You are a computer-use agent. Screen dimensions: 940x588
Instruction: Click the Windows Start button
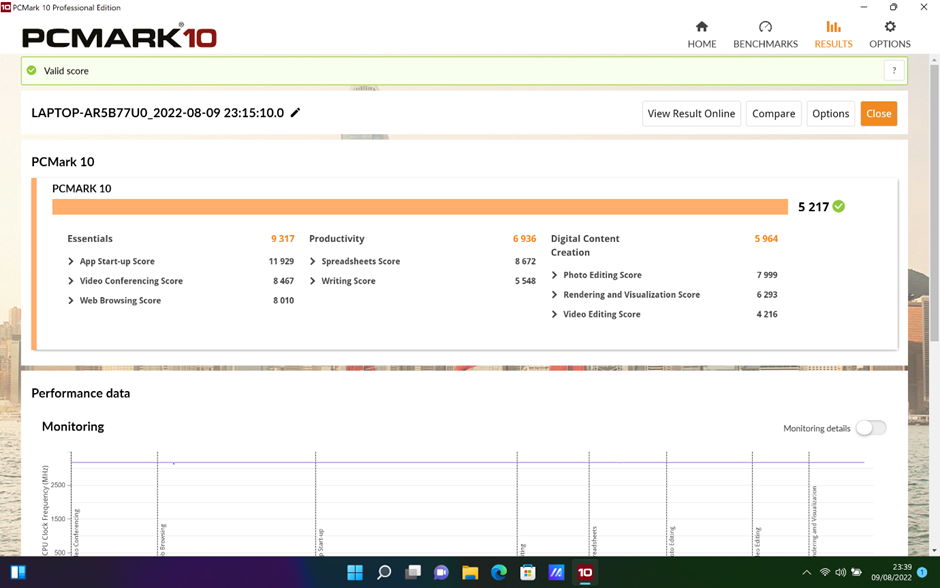point(355,573)
